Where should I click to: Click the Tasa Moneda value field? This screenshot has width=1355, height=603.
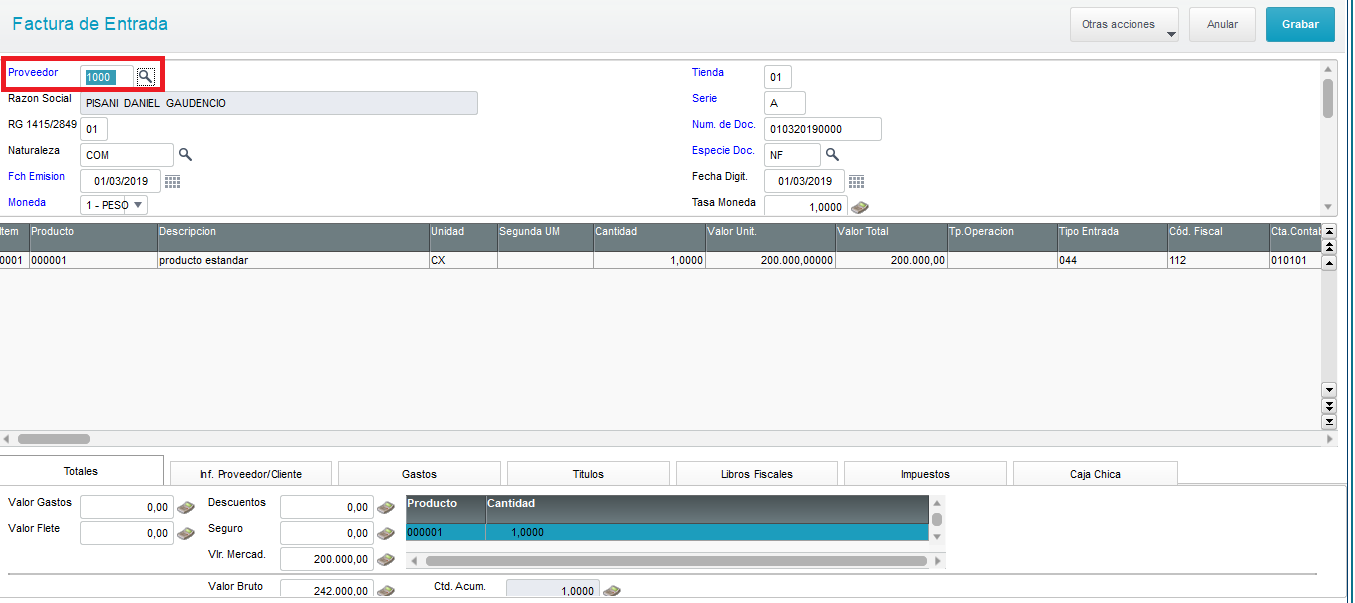click(806, 207)
